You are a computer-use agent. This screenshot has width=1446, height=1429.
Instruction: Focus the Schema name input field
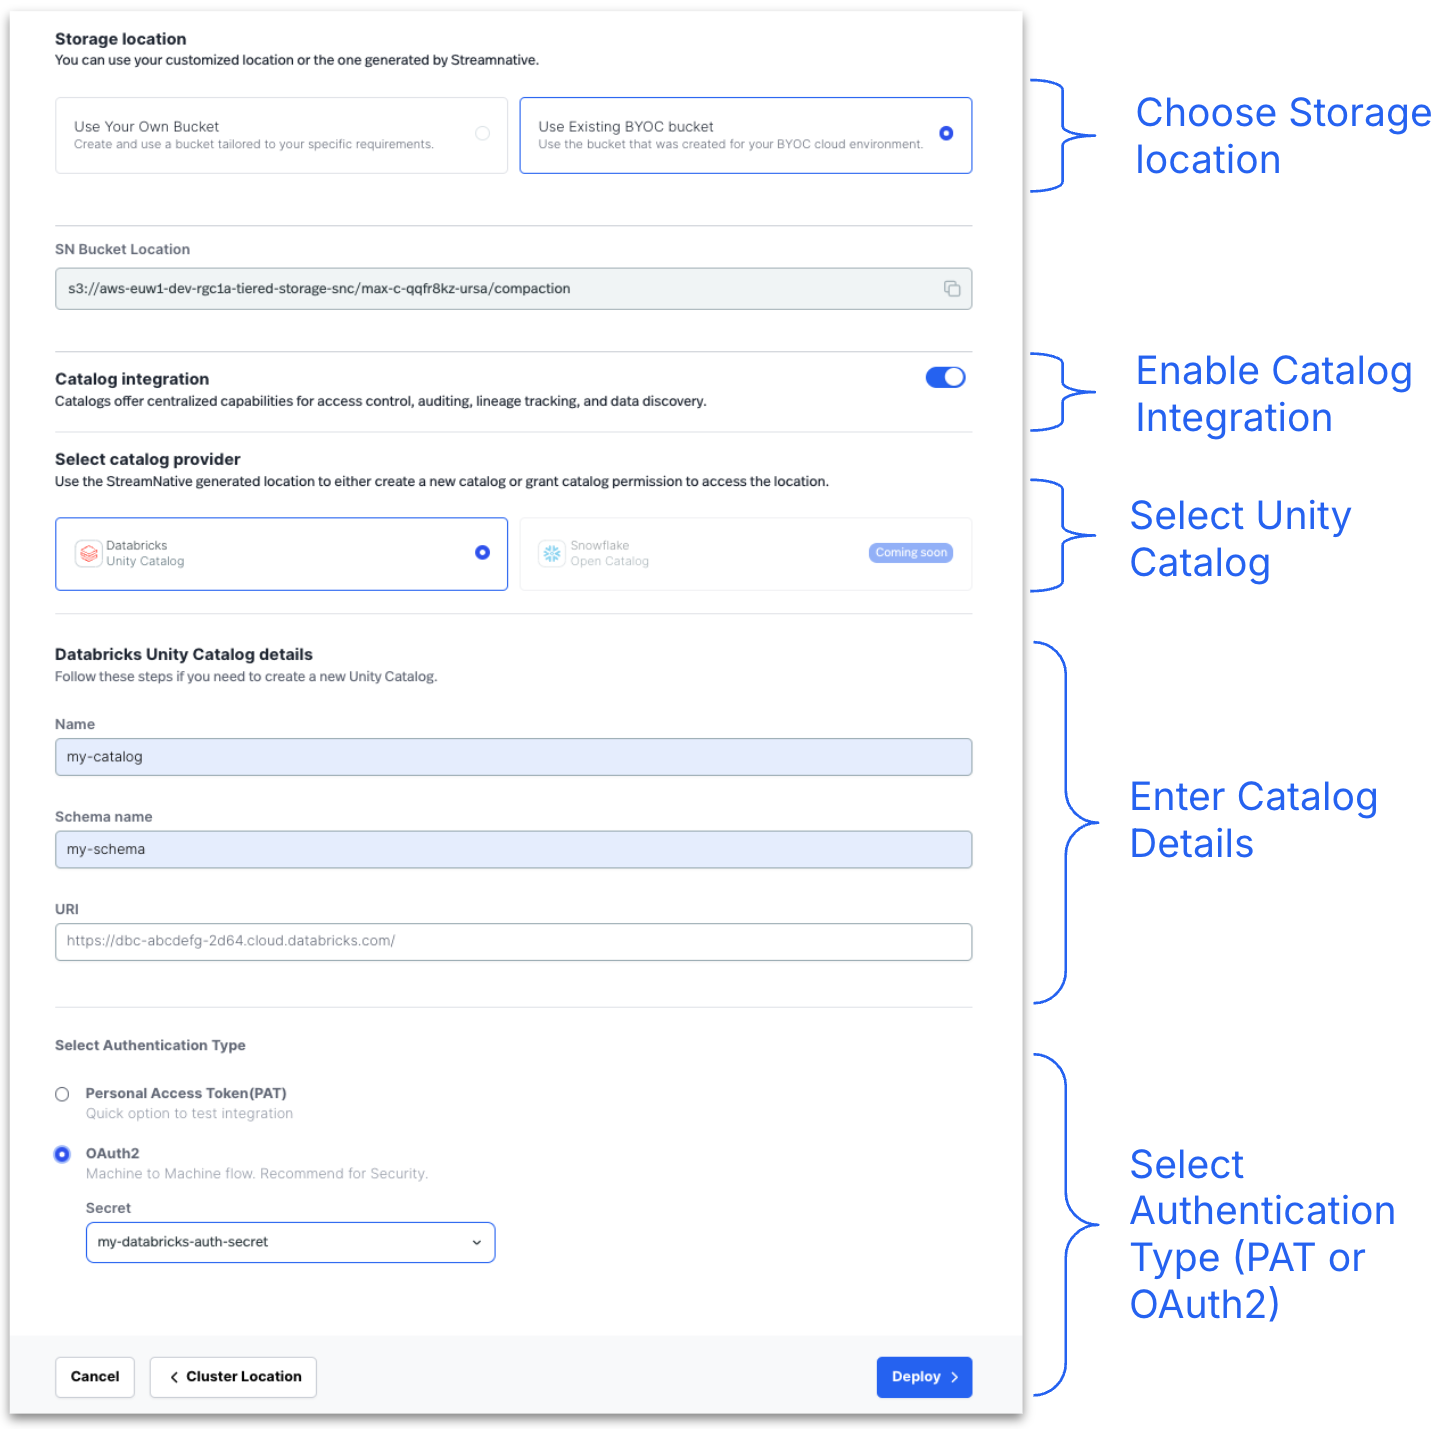coord(512,850)
